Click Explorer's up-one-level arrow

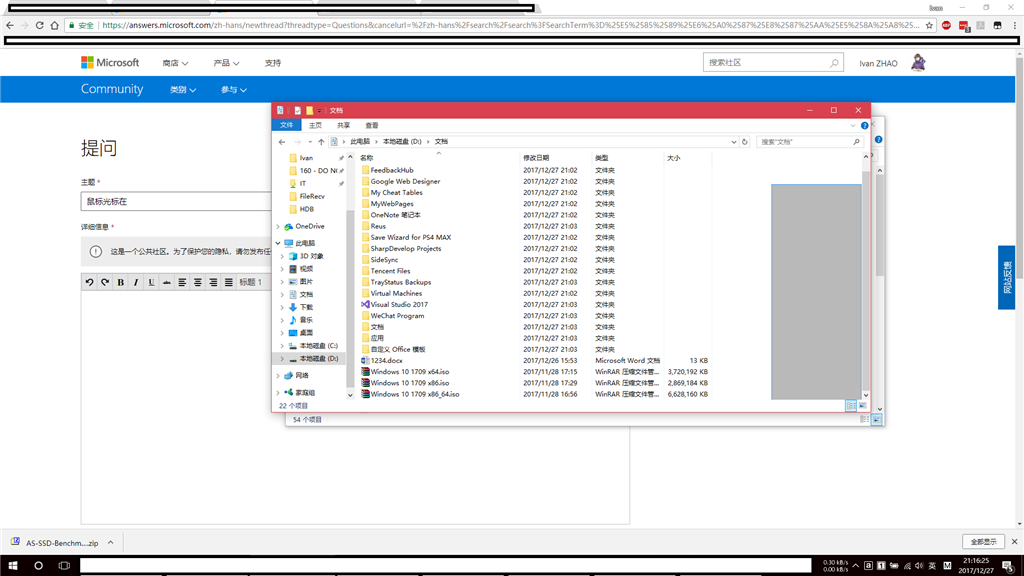tap(321, 142)
